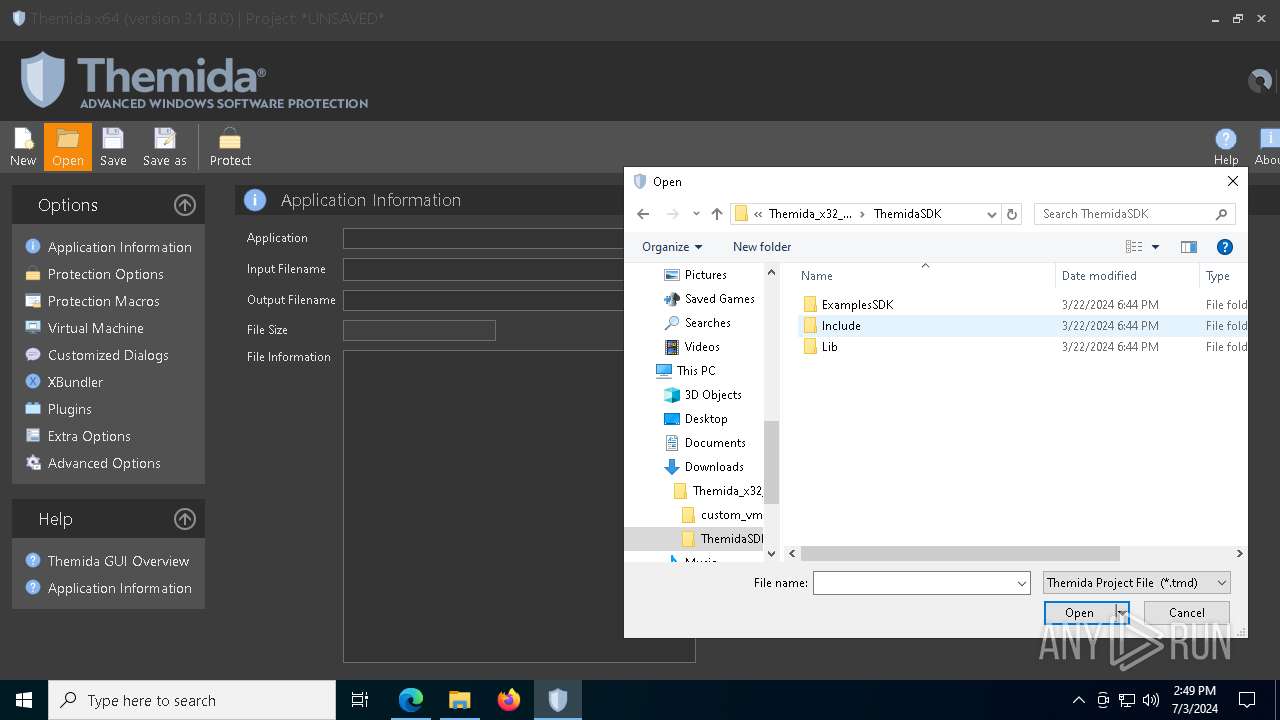The image size is (1280, 720).
Task: Open Task View from taskbar
Action: point(360,700)
